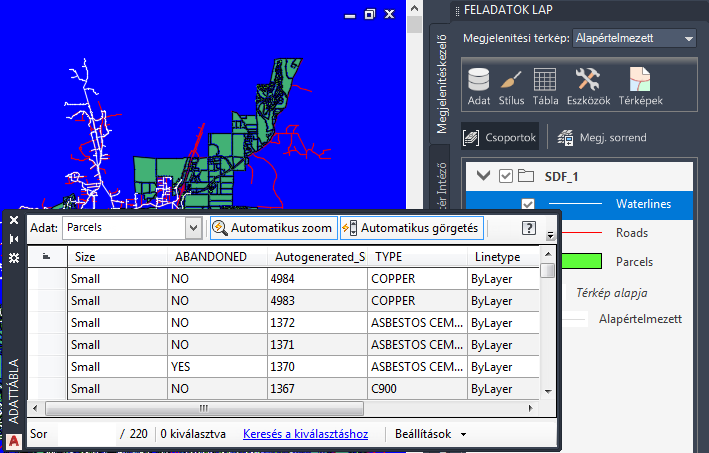Select the Parcels layer
This screenshot has width=709, height=453.
(634, 262)
